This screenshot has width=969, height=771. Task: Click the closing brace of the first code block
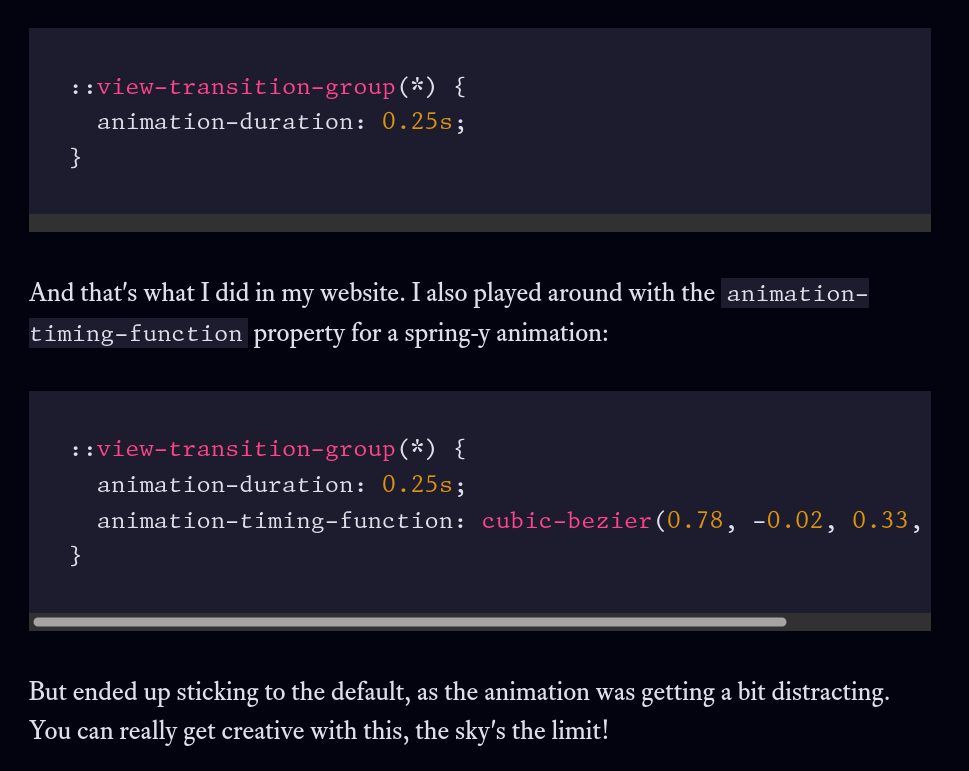76,157
